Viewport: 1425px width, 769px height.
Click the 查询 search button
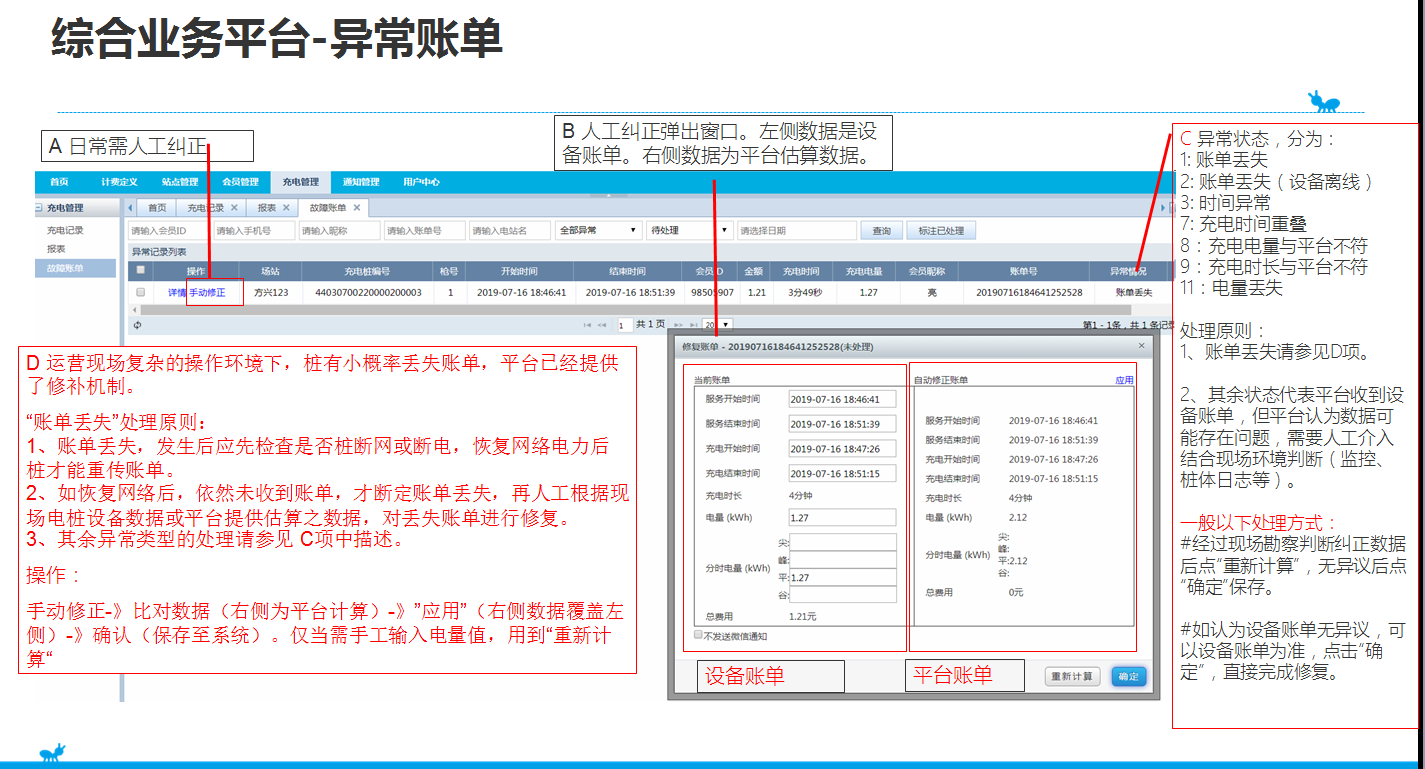pos(880,229)
